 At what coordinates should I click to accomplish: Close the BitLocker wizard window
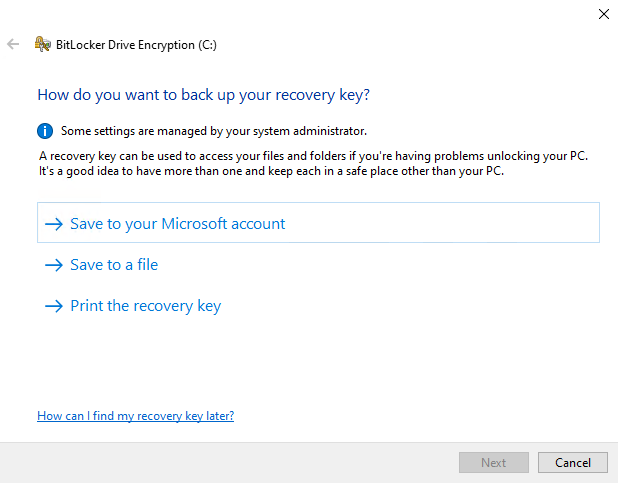click(x=603, y=14)
